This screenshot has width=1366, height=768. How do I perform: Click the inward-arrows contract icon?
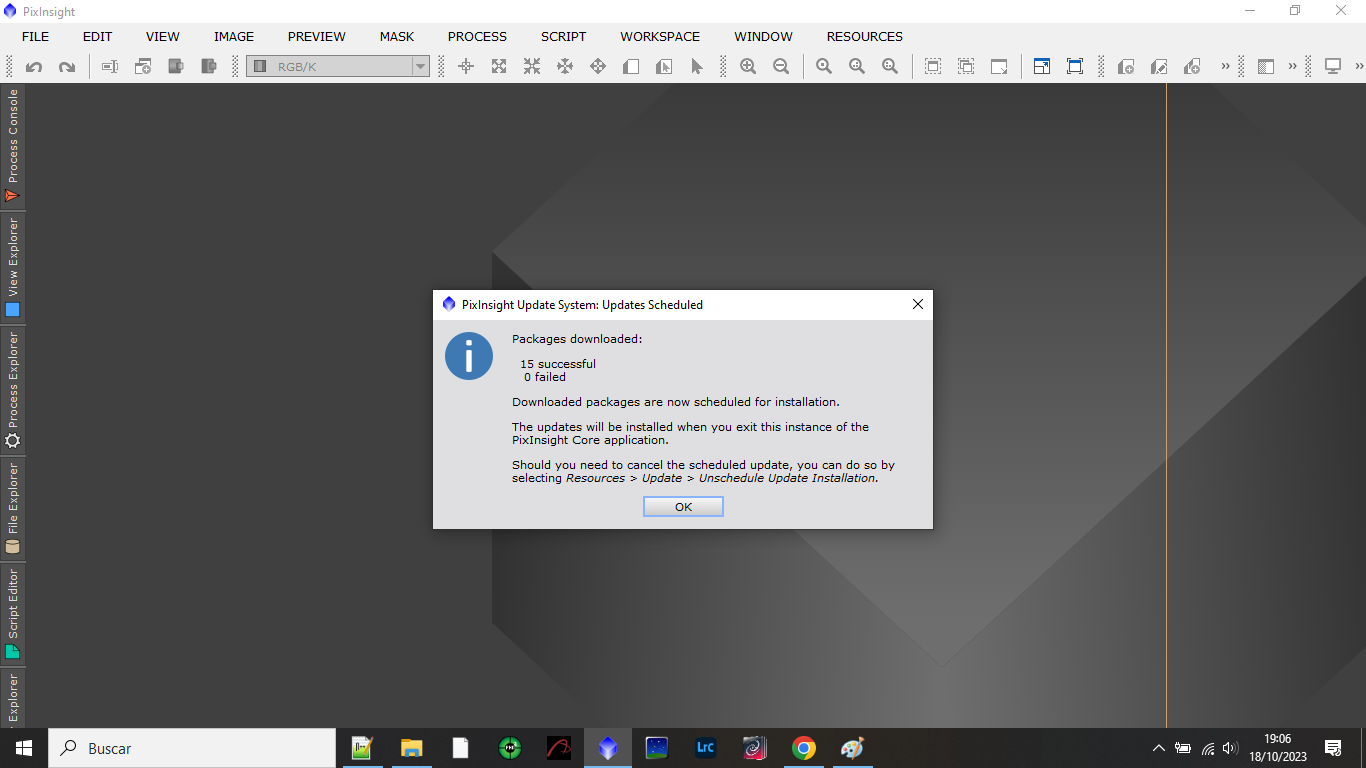coord(532,67)
